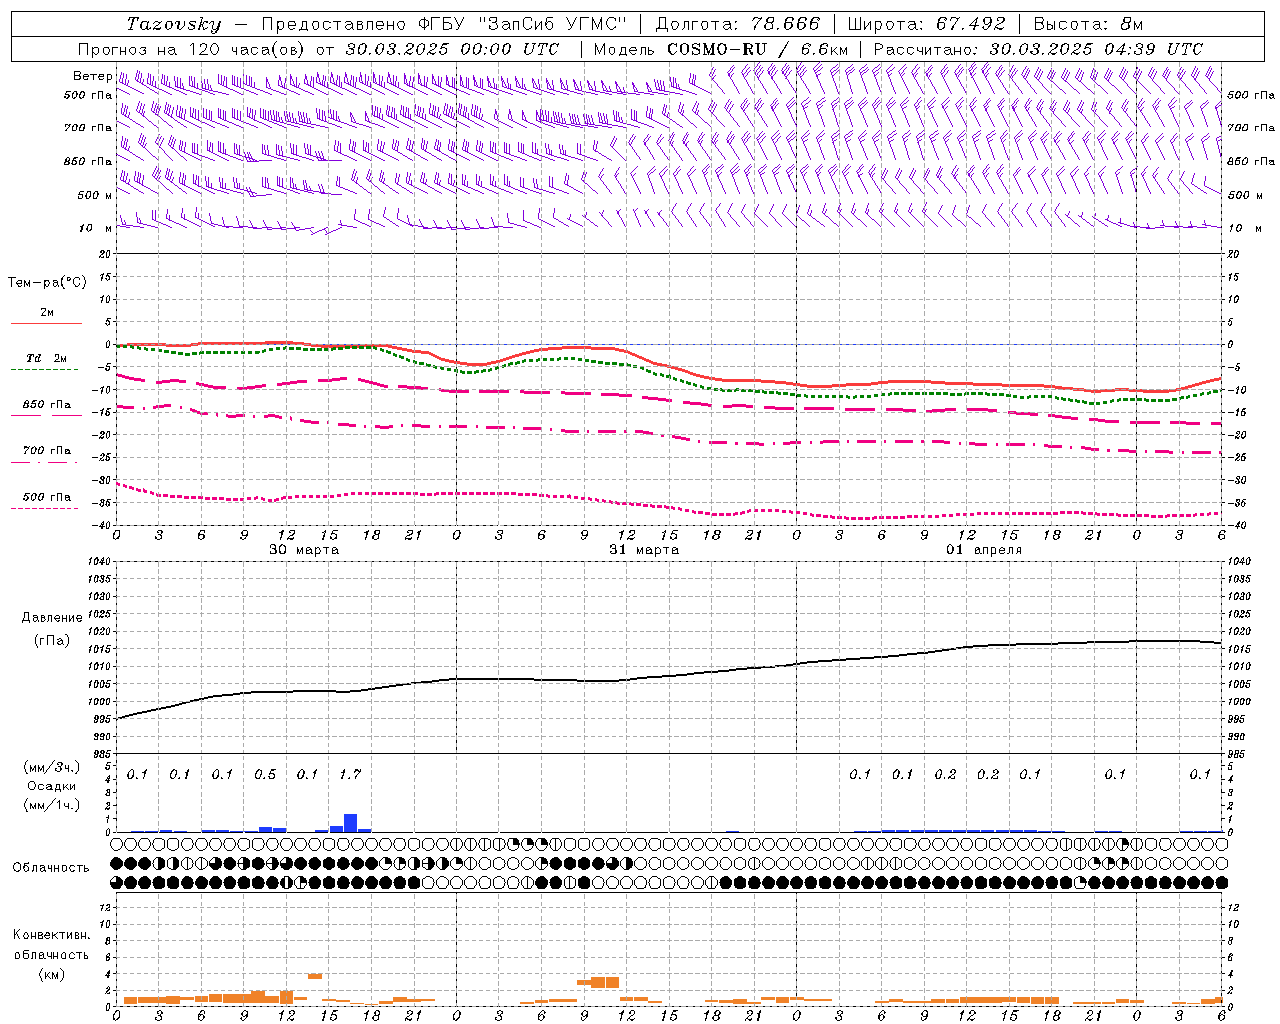The height and width of the screenshot is (1024, 1280).
Task: Click the date label 31 марта
Action: 644,550
